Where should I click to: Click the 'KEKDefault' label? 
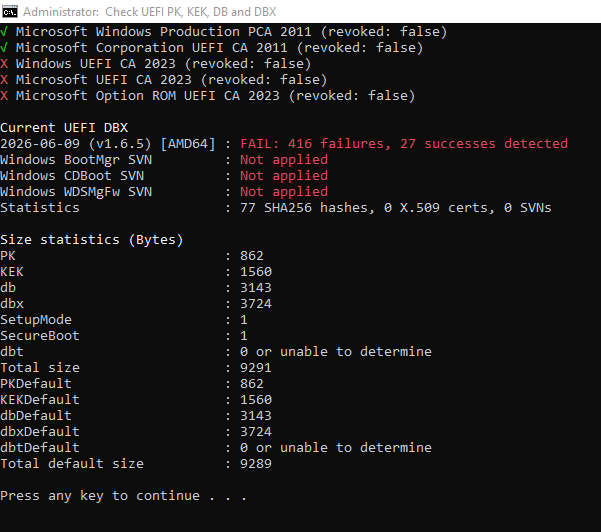click(x=40, y=399)
